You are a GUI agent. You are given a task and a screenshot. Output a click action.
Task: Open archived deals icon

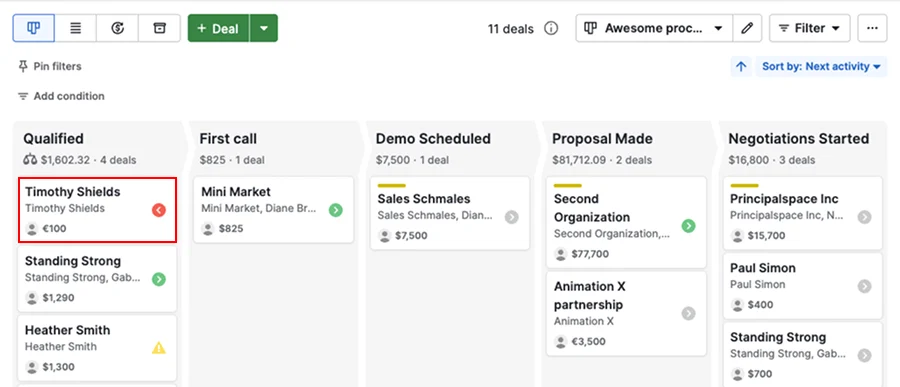(160, 28)
